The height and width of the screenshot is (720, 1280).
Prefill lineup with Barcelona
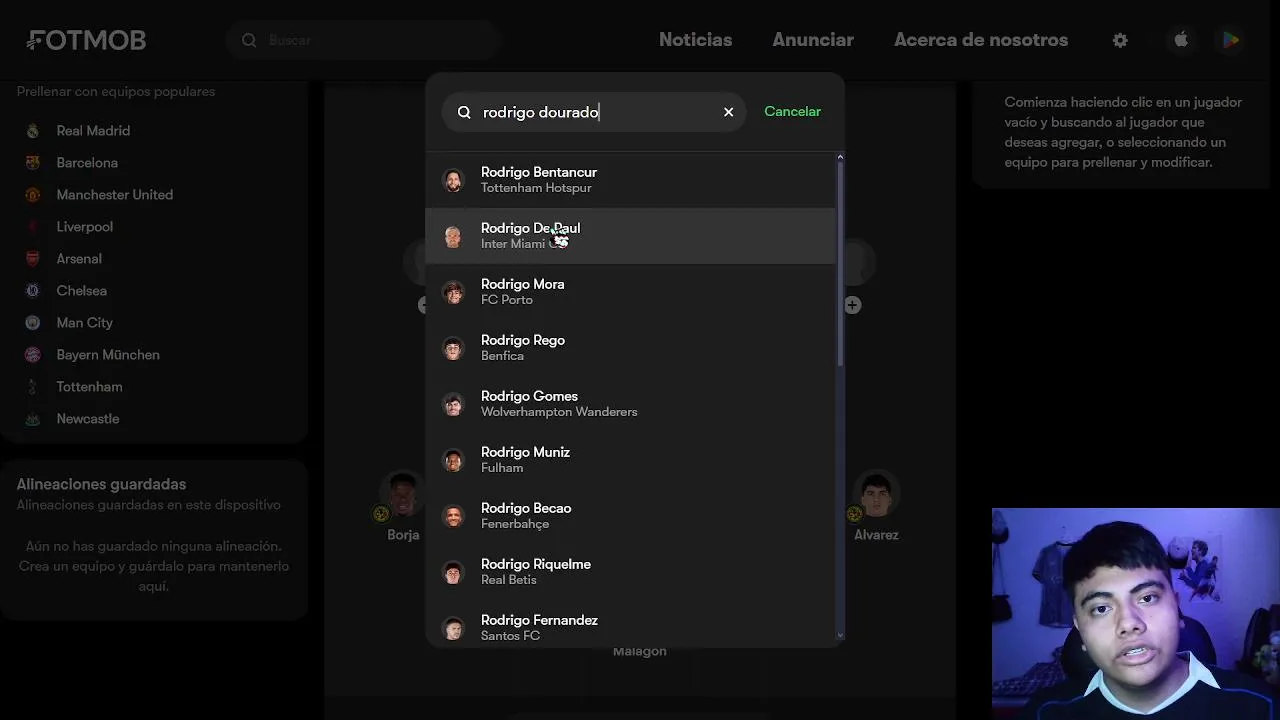87,163
